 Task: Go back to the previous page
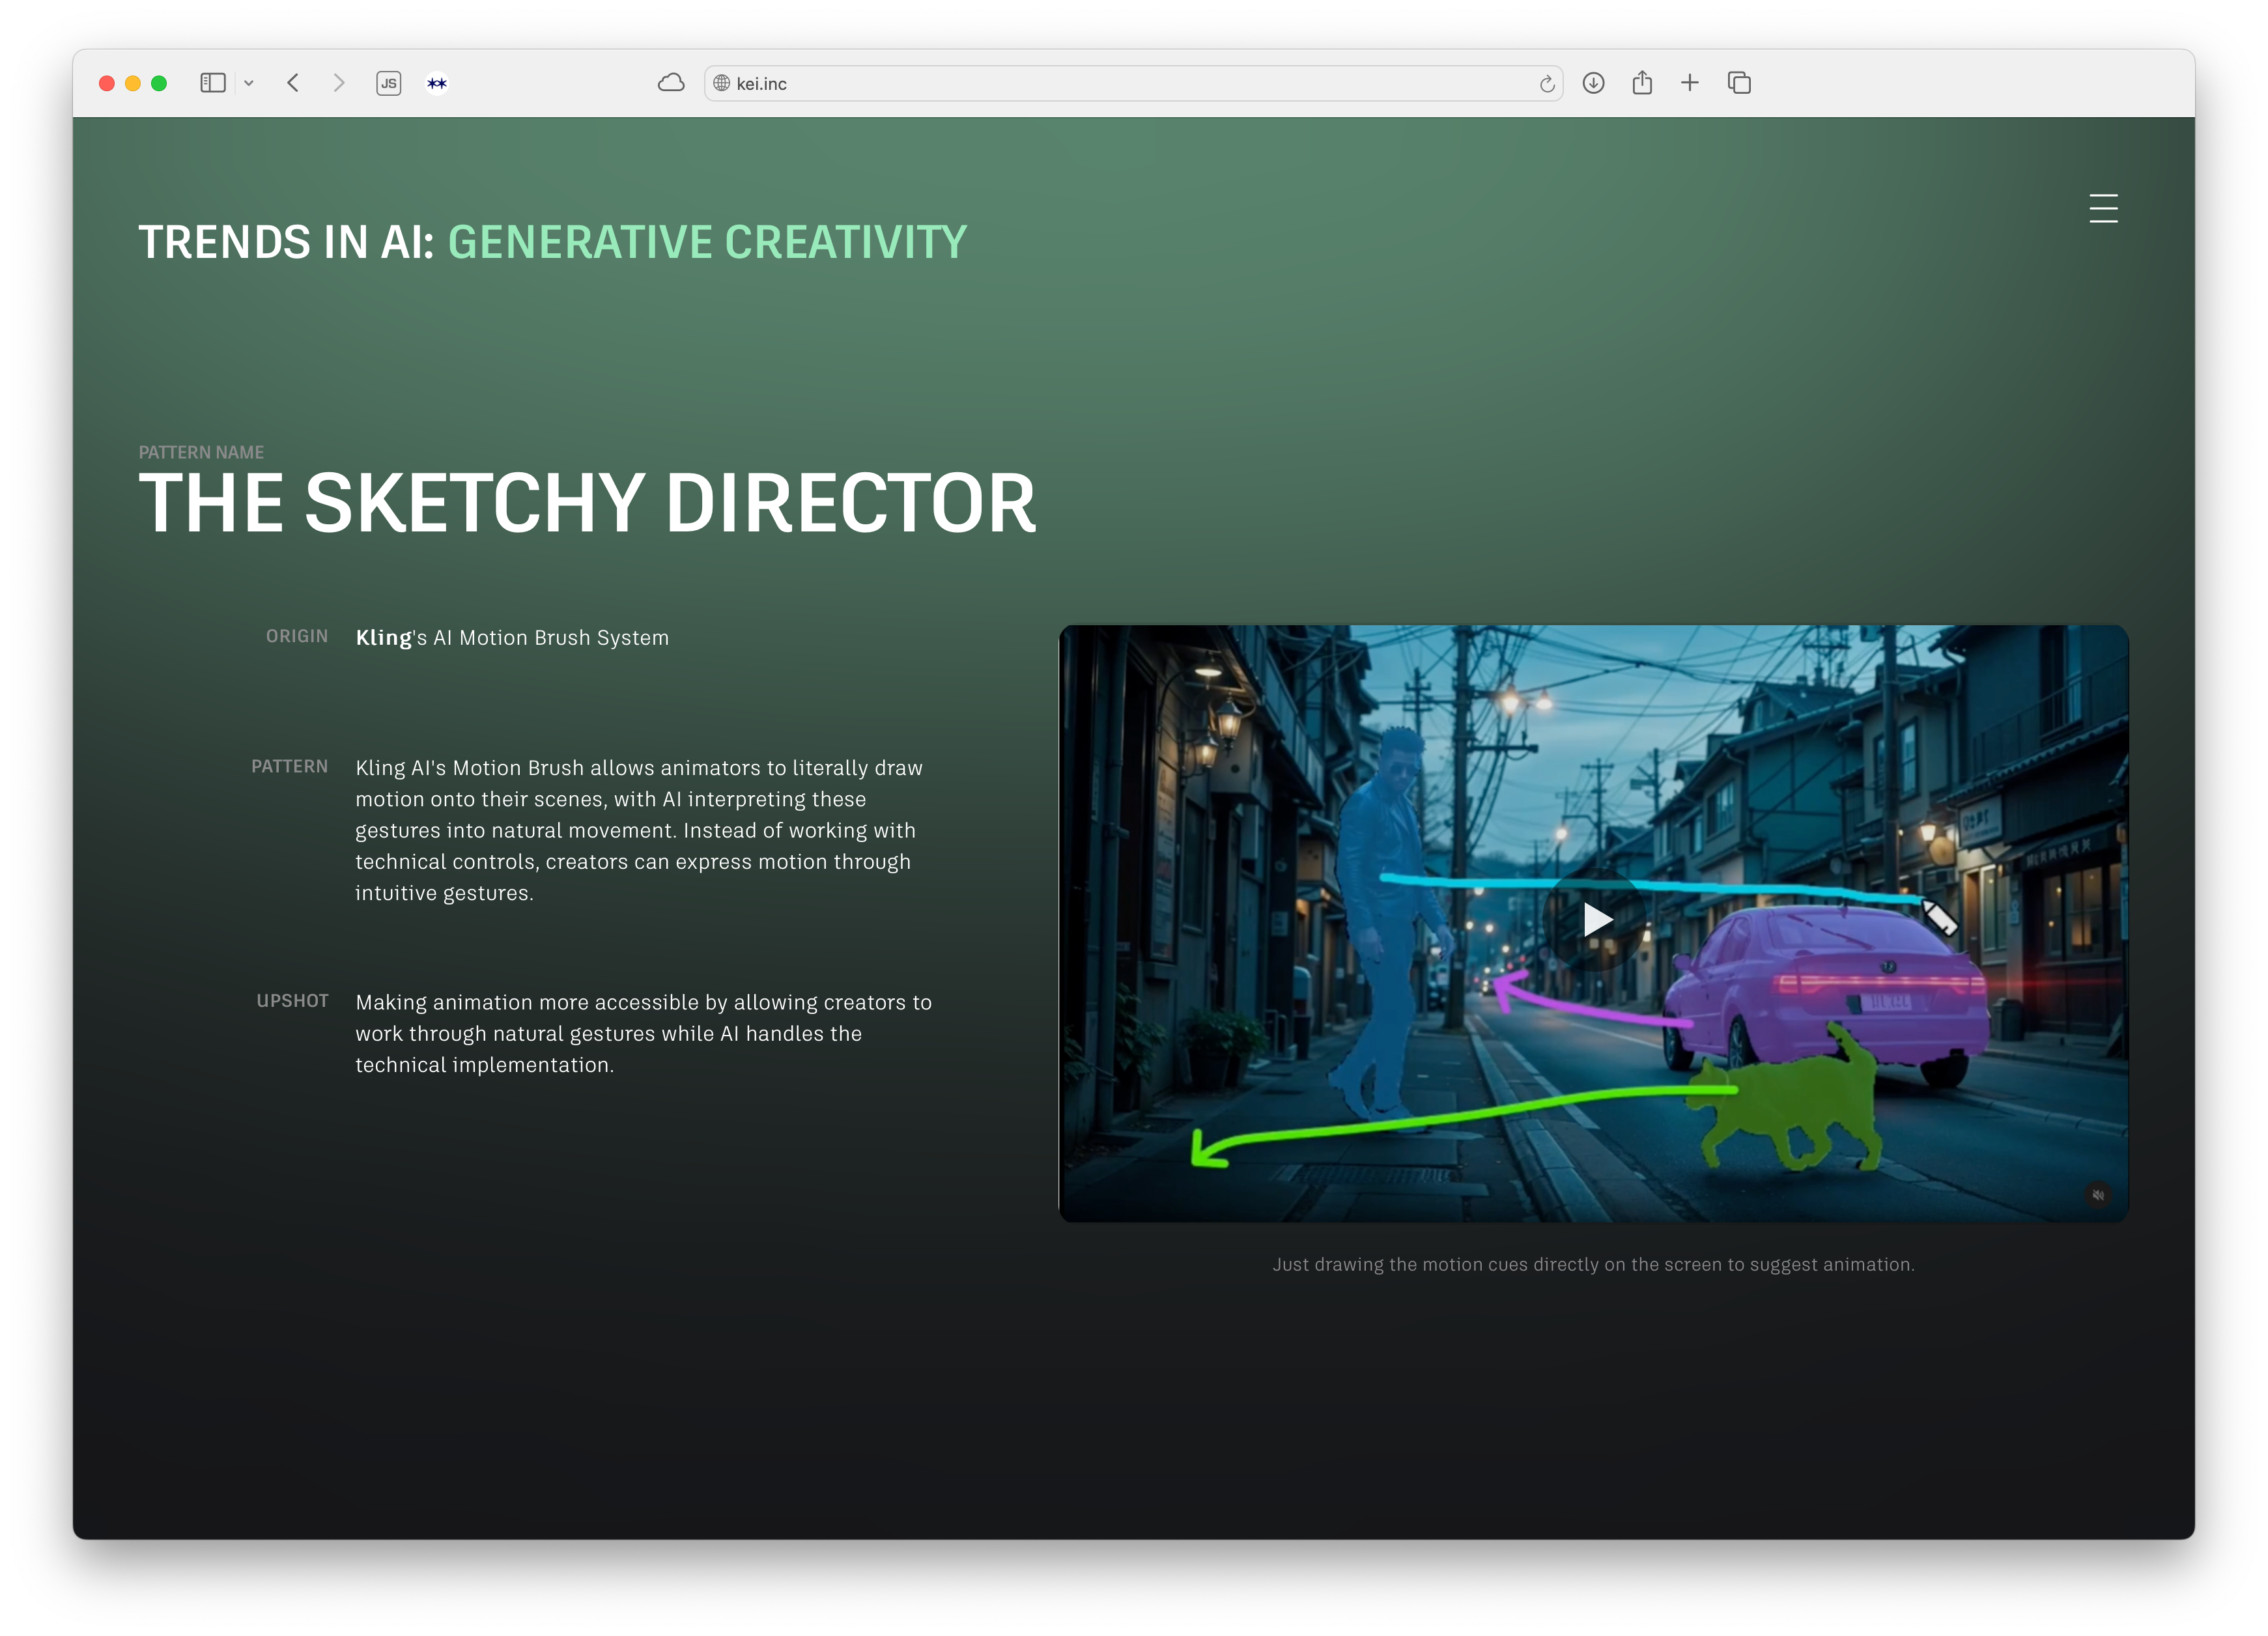click(293, 83)
